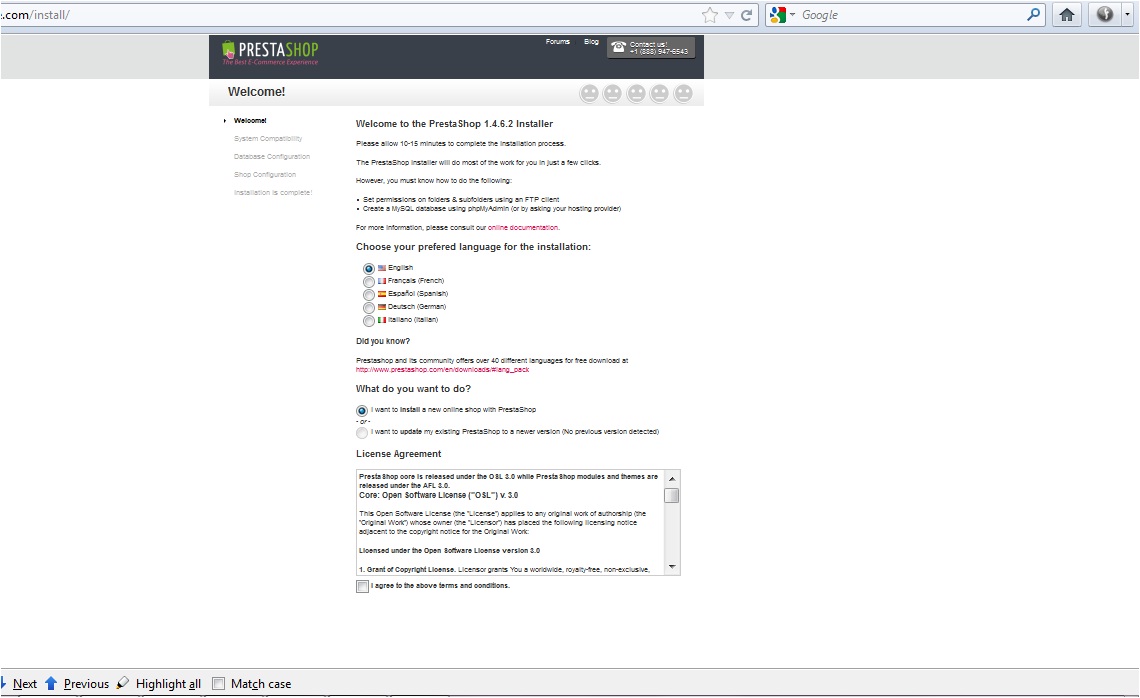Viewport: 1140px width, 698px height.
Task: Click the Spanish flag icon
Action: tap(382, 294)
